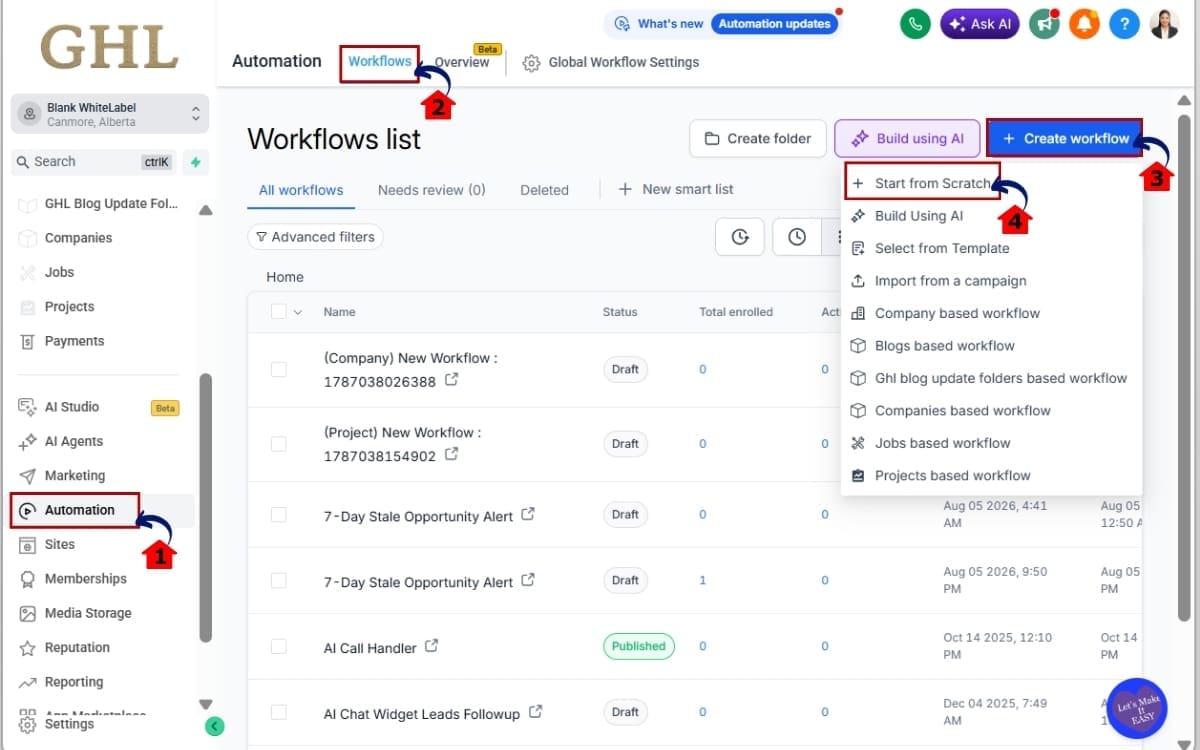
Task: Select the Needs review (0) tab
Action: (432, 190)
